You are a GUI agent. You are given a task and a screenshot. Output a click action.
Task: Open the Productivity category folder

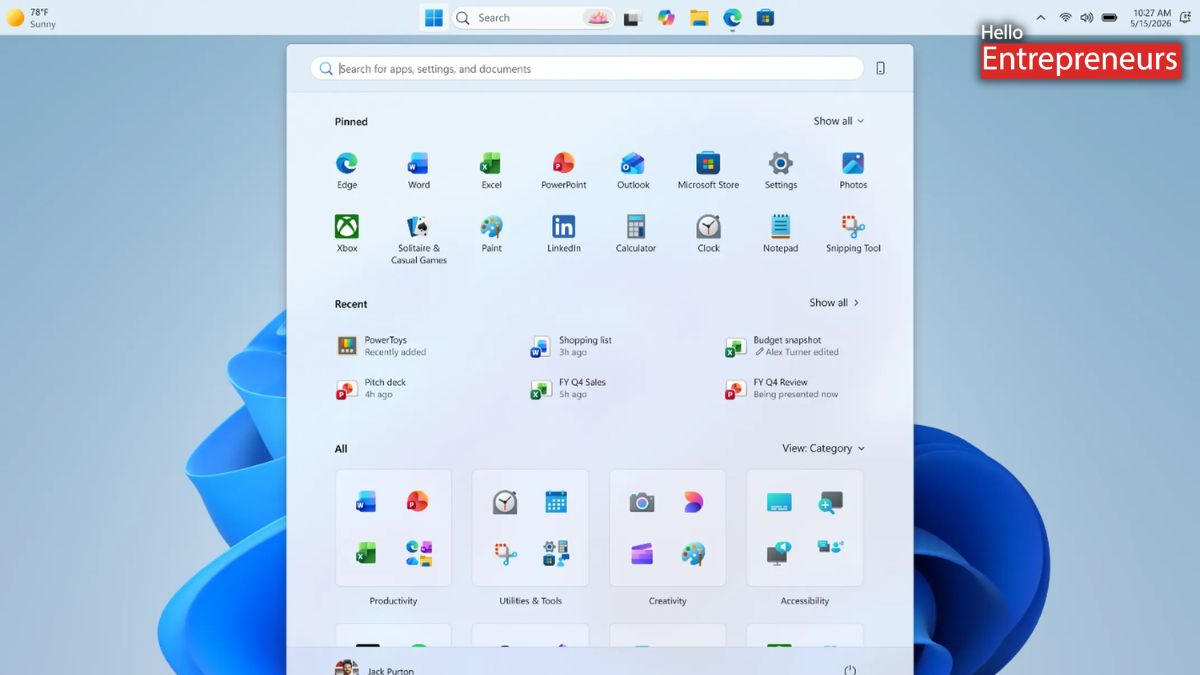(x=393, y=528)
